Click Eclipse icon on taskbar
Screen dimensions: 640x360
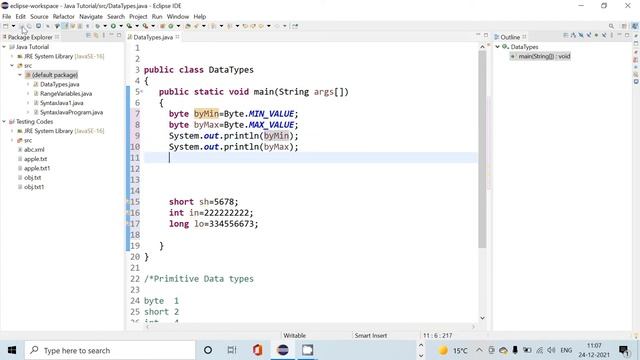pyautogui.click(x=282, y=350)
